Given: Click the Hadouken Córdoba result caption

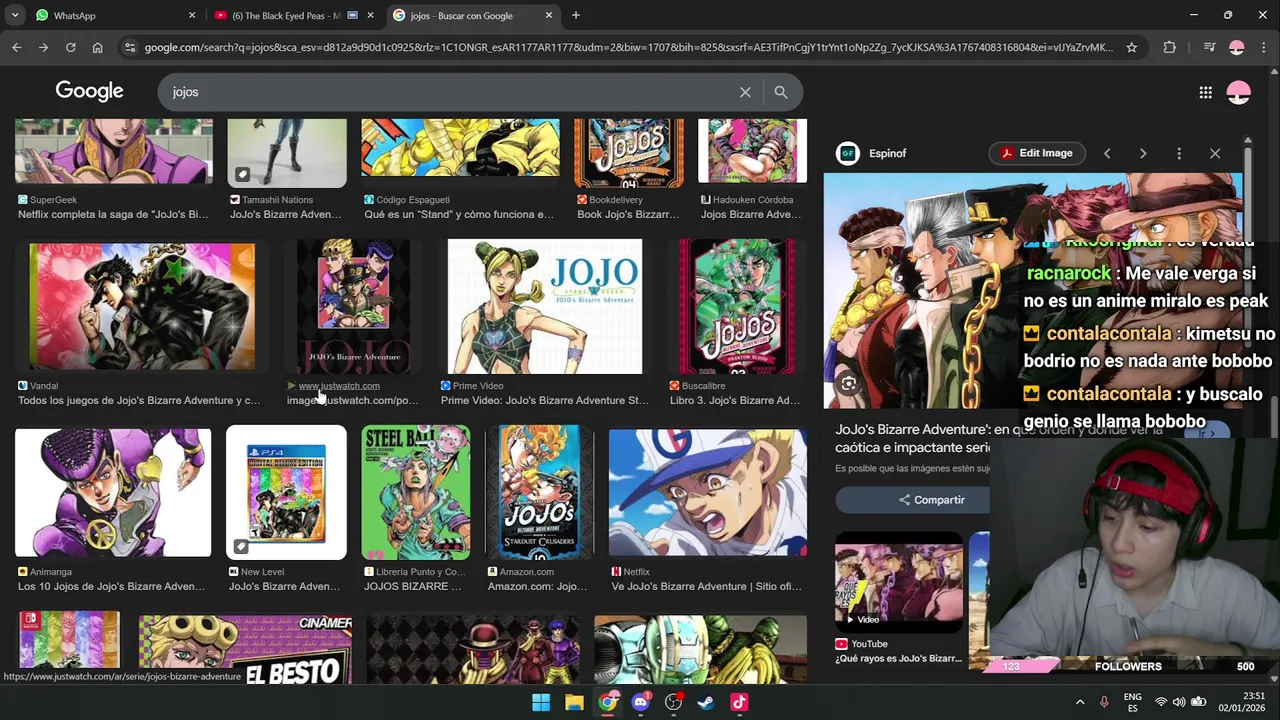Looking at the screenshot, I should click(751, 214).
